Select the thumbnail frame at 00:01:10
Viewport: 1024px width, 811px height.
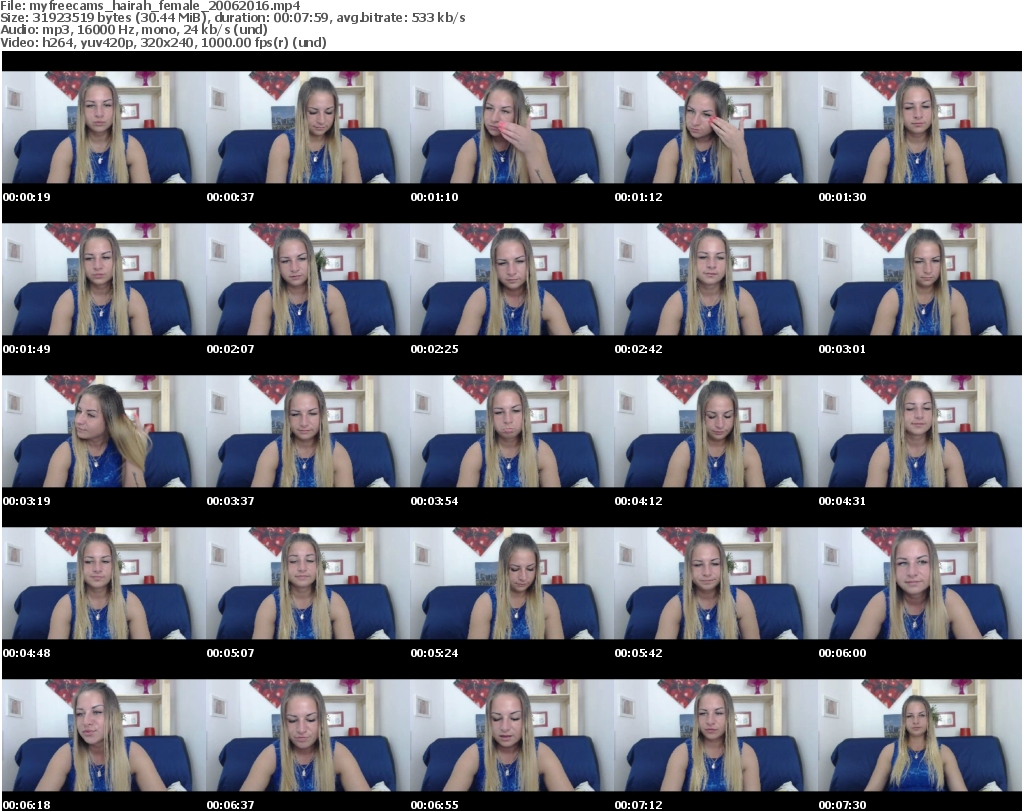(511, 127)
